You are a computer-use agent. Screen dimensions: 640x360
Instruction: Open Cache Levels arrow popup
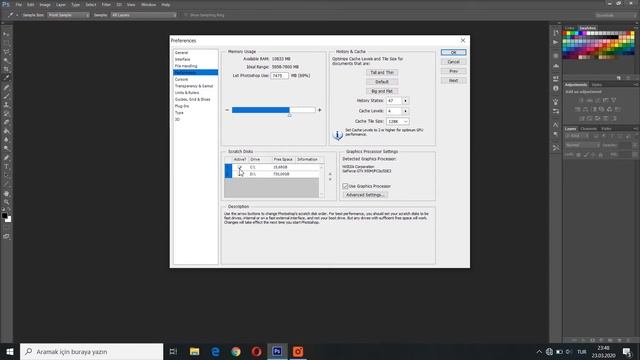(405, 111)
